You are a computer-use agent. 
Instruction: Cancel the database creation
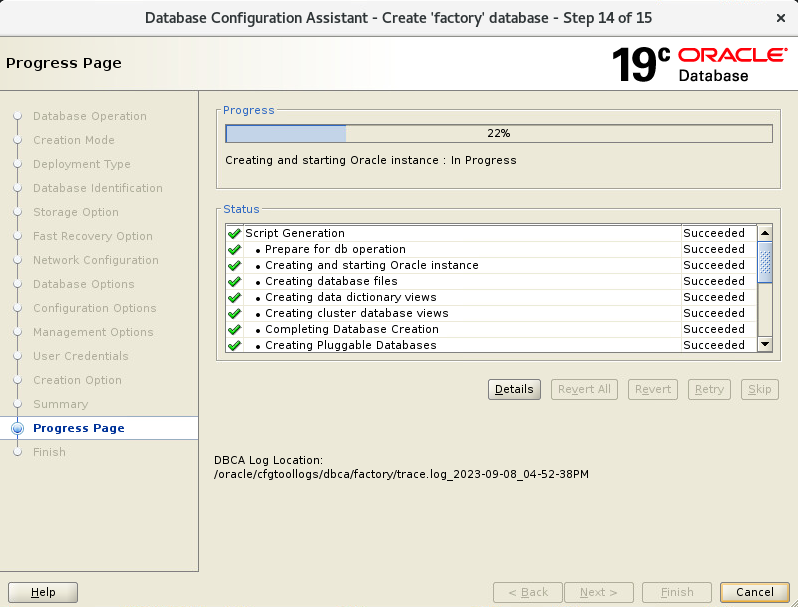(x=755, y=592)
